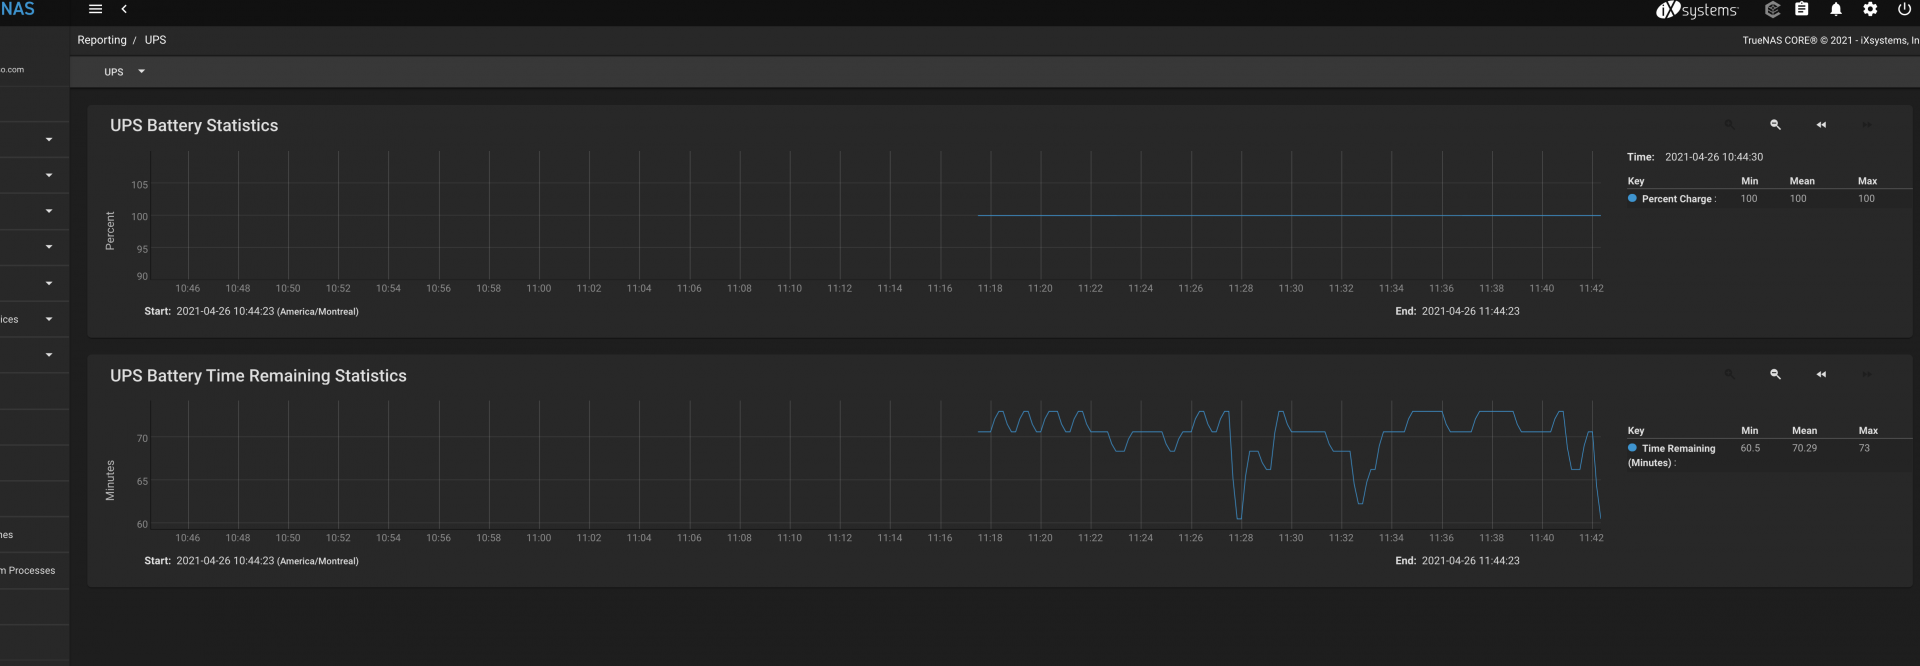The height and width of the screenshot is (666, 1920).
Task: Zoom out on UPS Battery Statistics chart
Action: tap(1775, 125)
